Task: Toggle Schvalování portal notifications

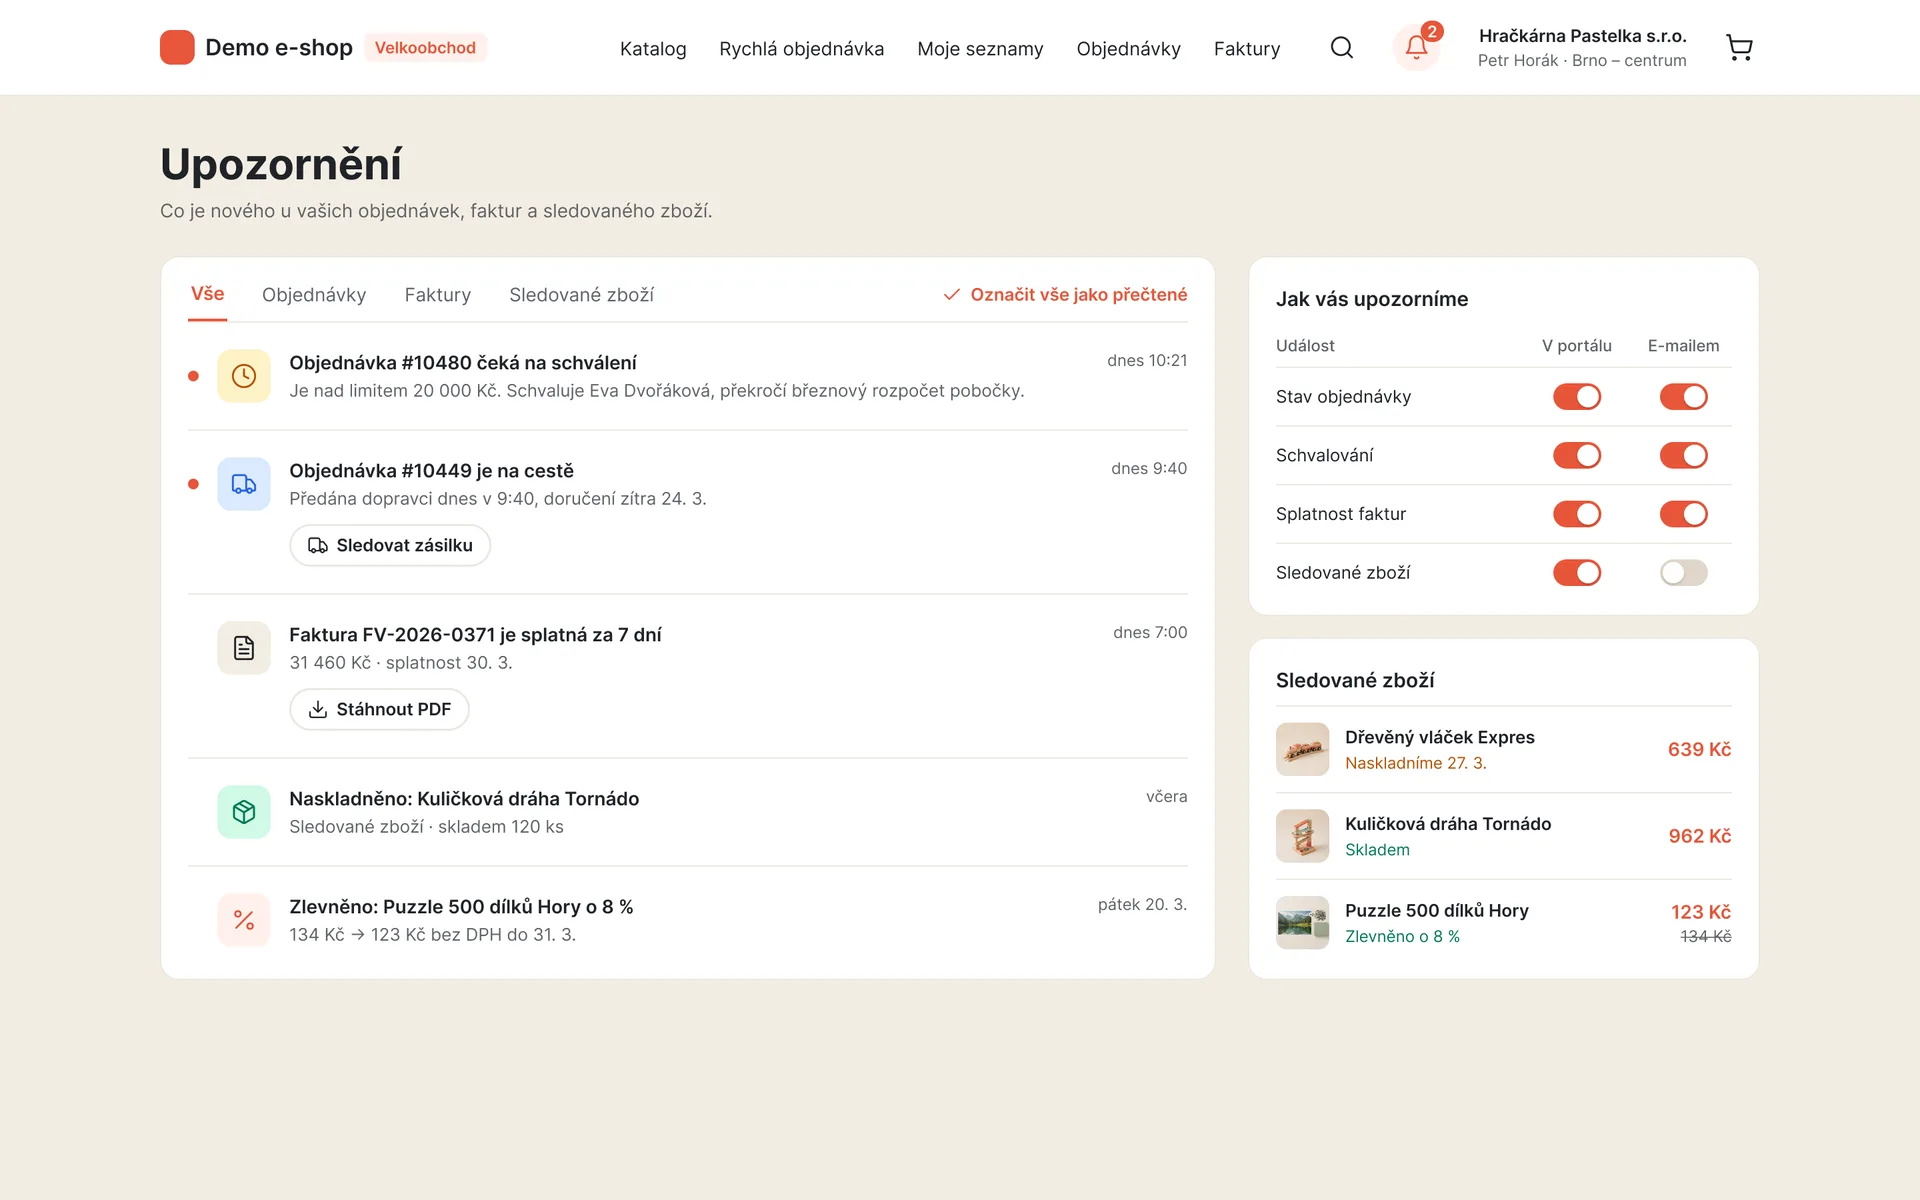Action: (1577, 456)
